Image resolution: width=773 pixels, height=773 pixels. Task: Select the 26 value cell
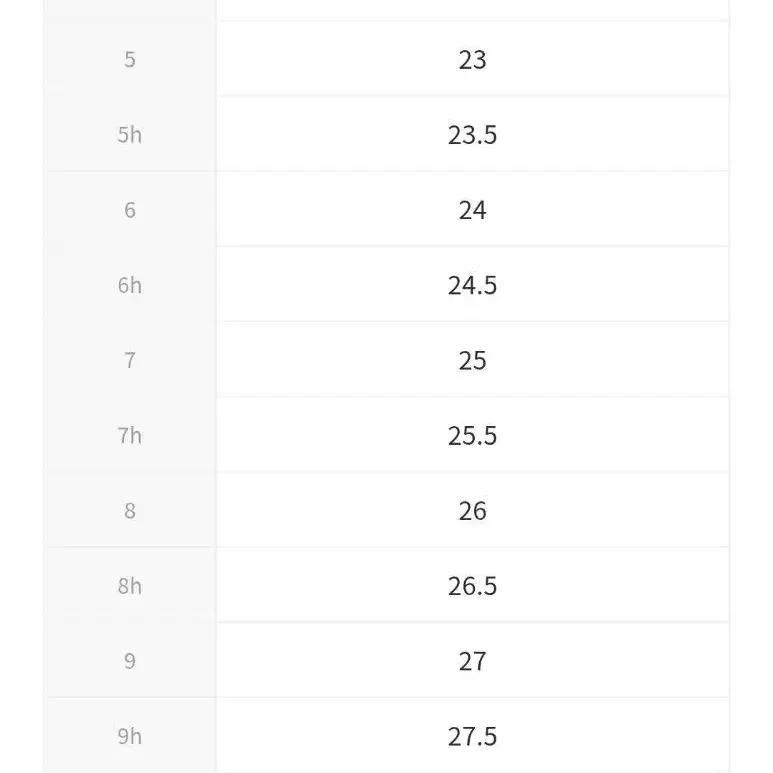click(472, 510)
